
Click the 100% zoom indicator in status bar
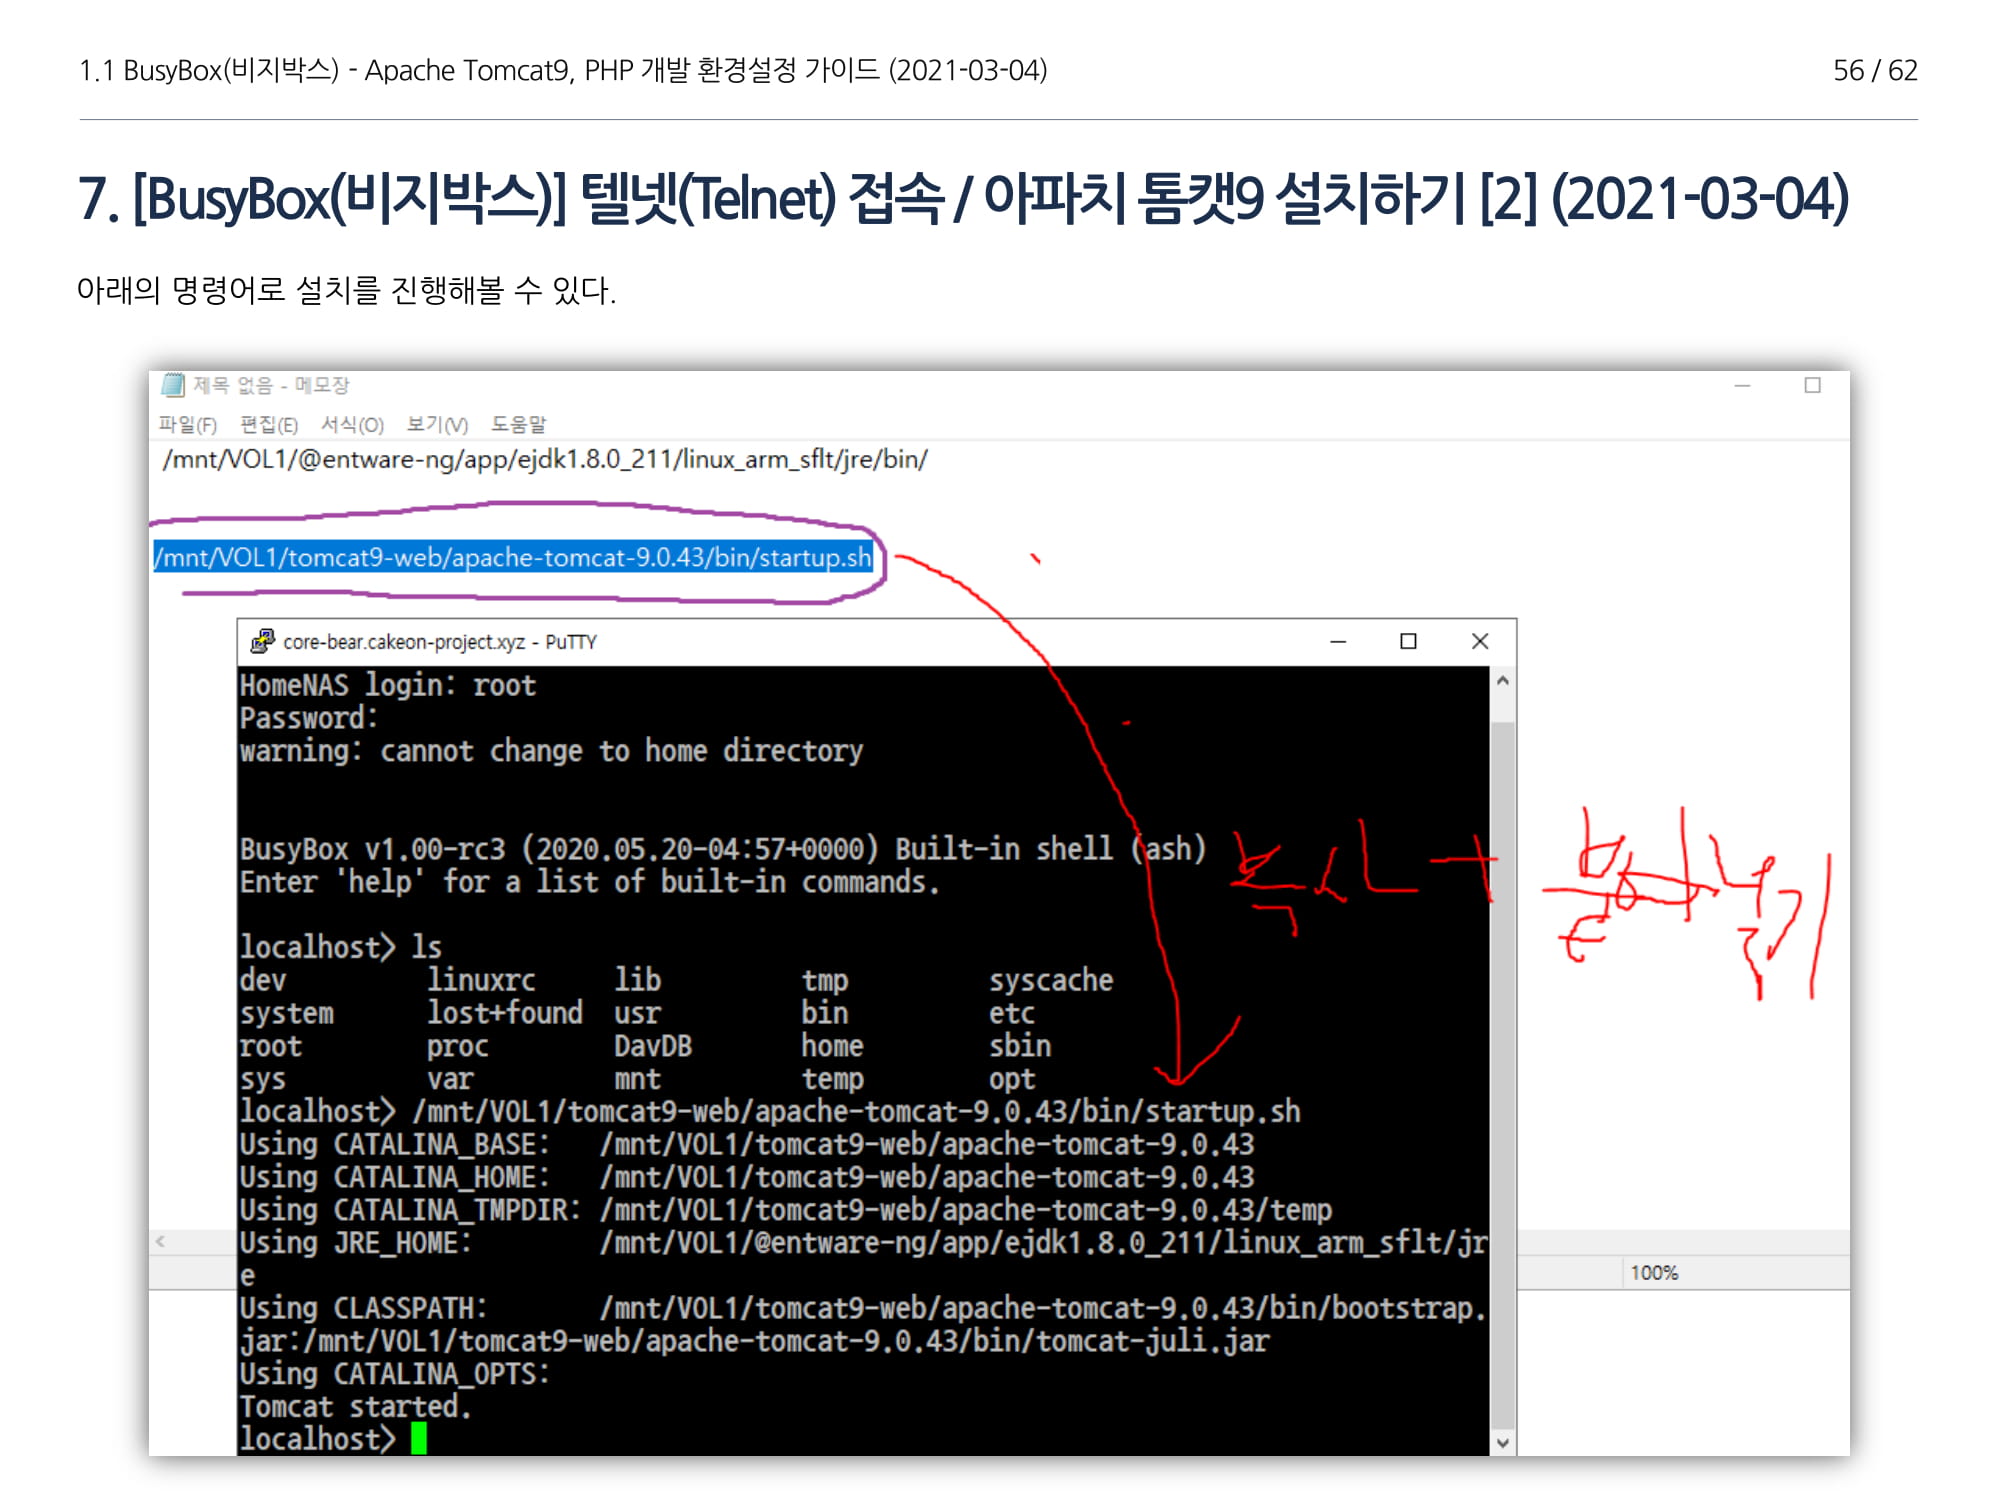coord(1654,1273)
